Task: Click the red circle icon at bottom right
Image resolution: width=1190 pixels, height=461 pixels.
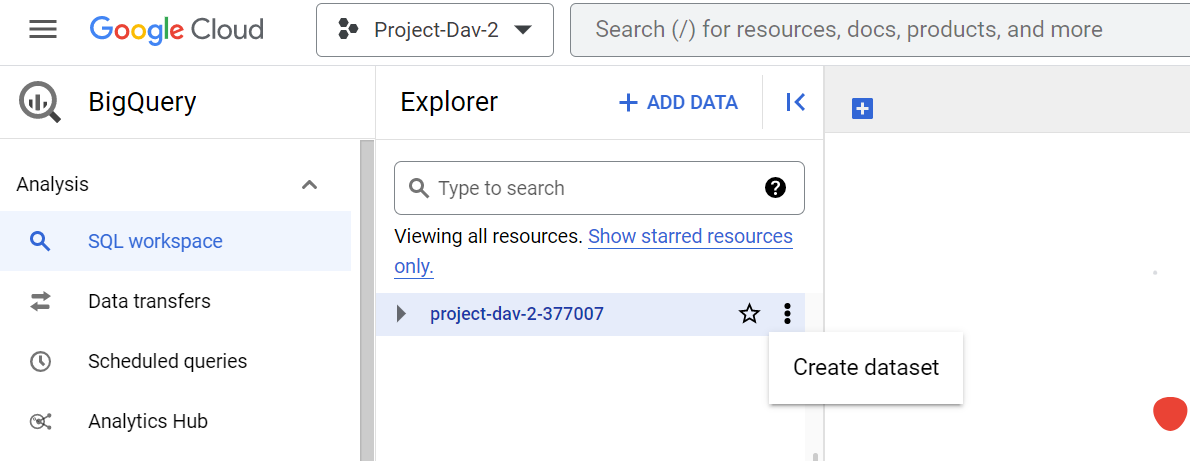Action: pos(1169,414)
